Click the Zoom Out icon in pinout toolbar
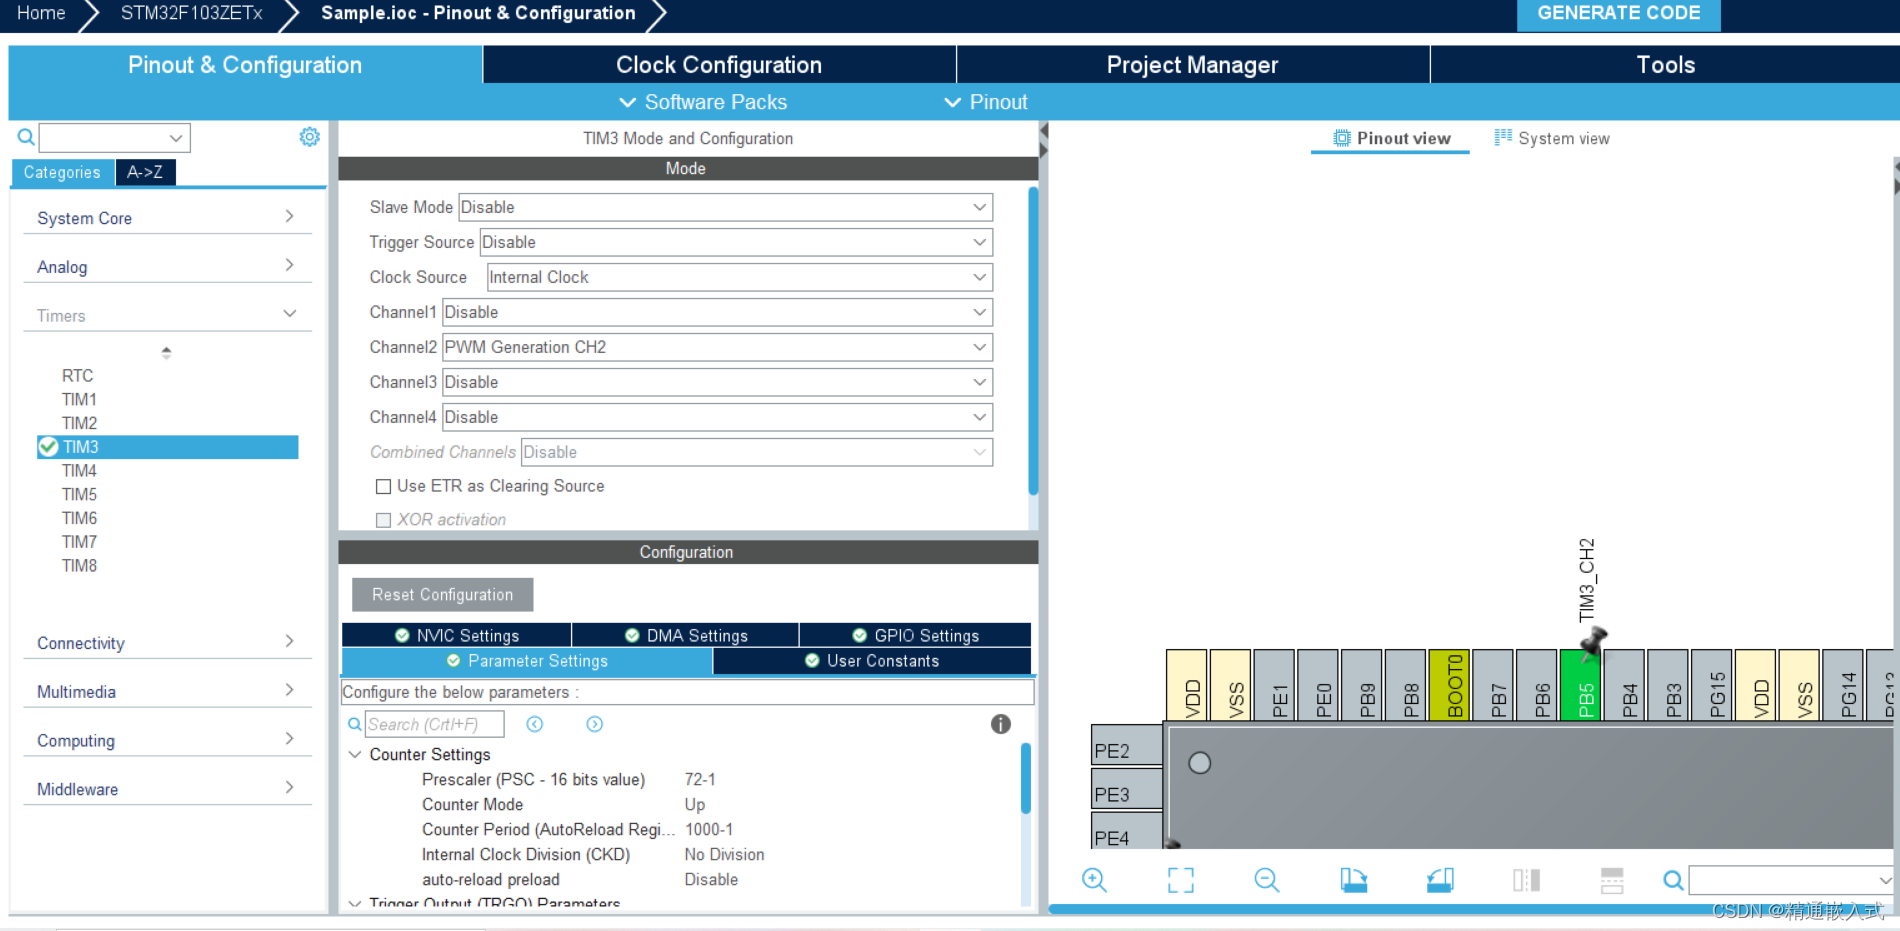The height and width of the screenshot is (931, 1900). point(1267,880)
